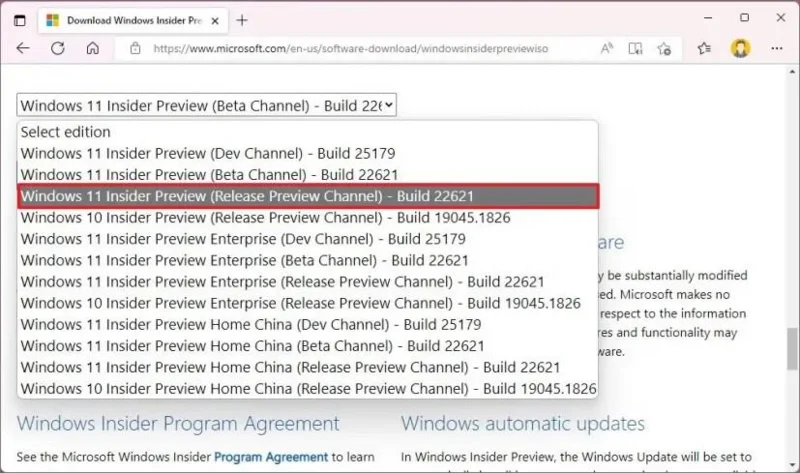Click the Windows Insider Program Agreement heading
Screen dimensions: 800x473
click(178, 424)
